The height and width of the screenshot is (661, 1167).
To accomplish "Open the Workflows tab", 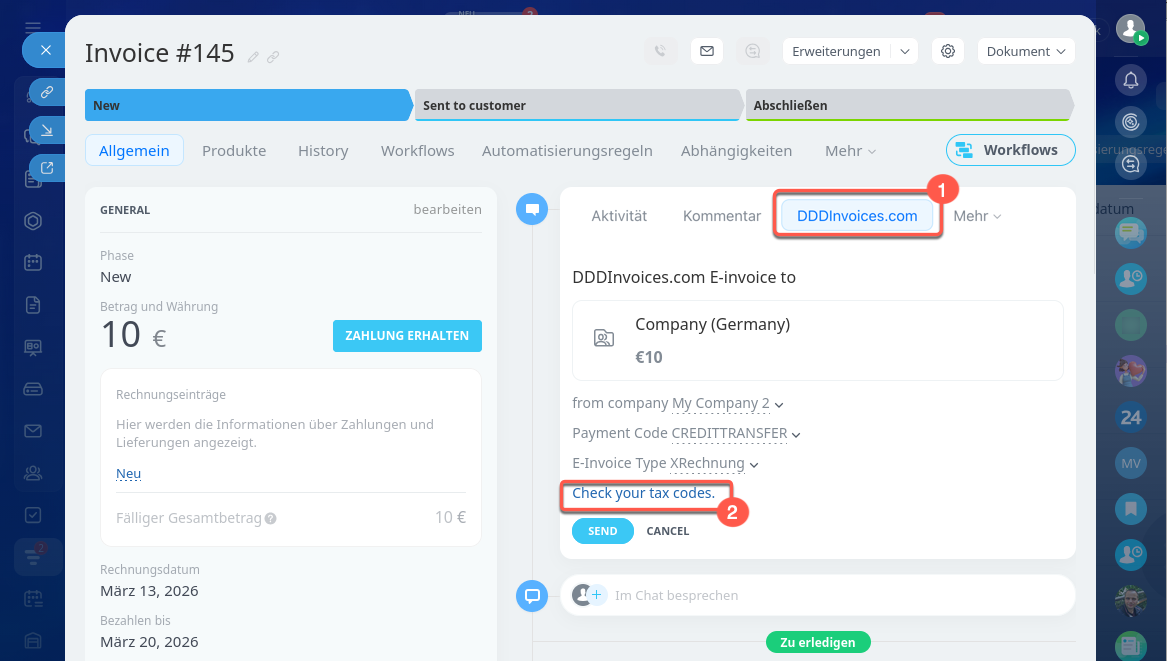I will point(418,150).
